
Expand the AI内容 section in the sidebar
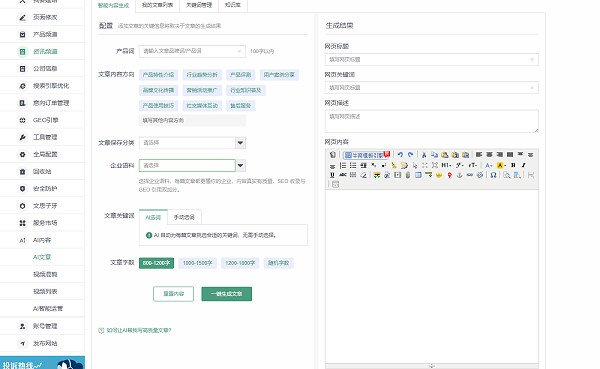pyautogui.click(x=42, y=240)
